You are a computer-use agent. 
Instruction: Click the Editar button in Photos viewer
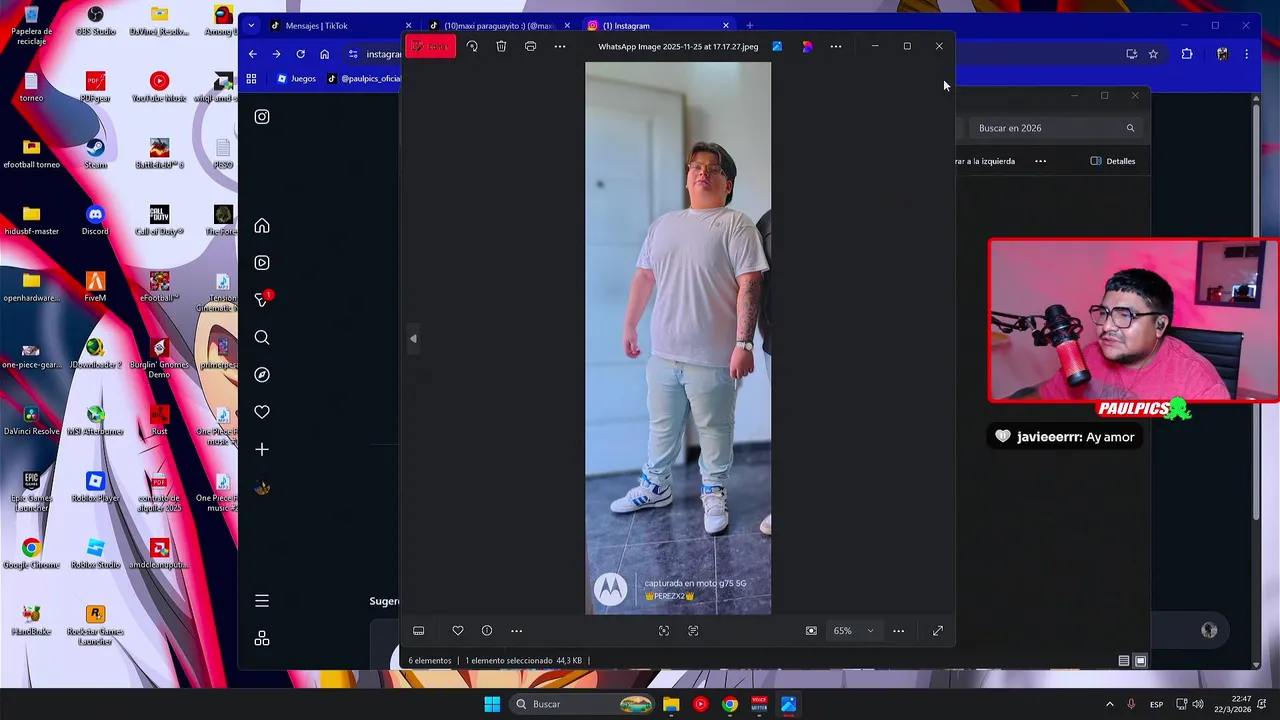click(x=431, y=46)
